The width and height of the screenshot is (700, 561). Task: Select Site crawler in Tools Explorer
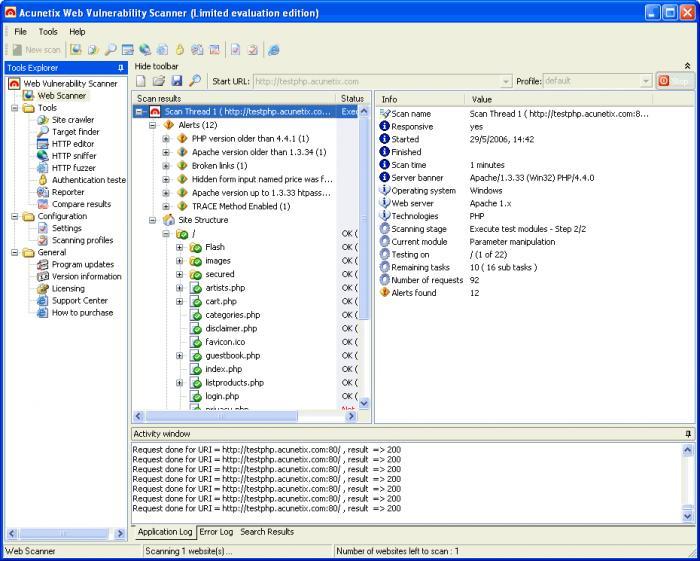pos(73,120)
